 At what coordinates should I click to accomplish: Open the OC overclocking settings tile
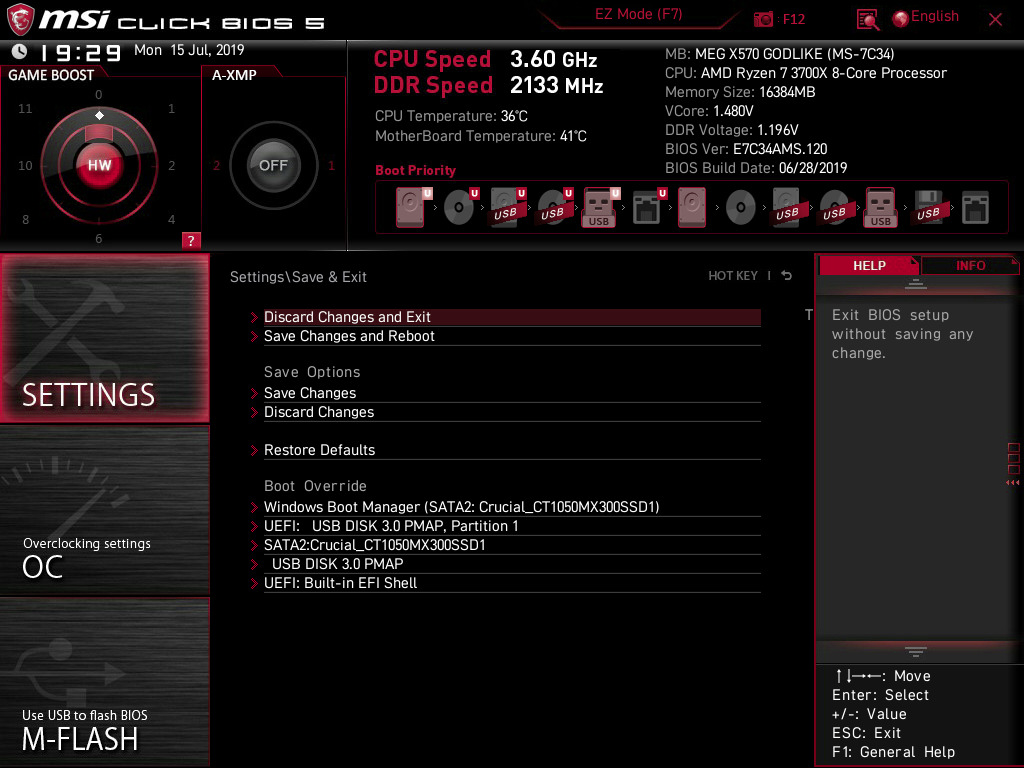tap(104, 511)
